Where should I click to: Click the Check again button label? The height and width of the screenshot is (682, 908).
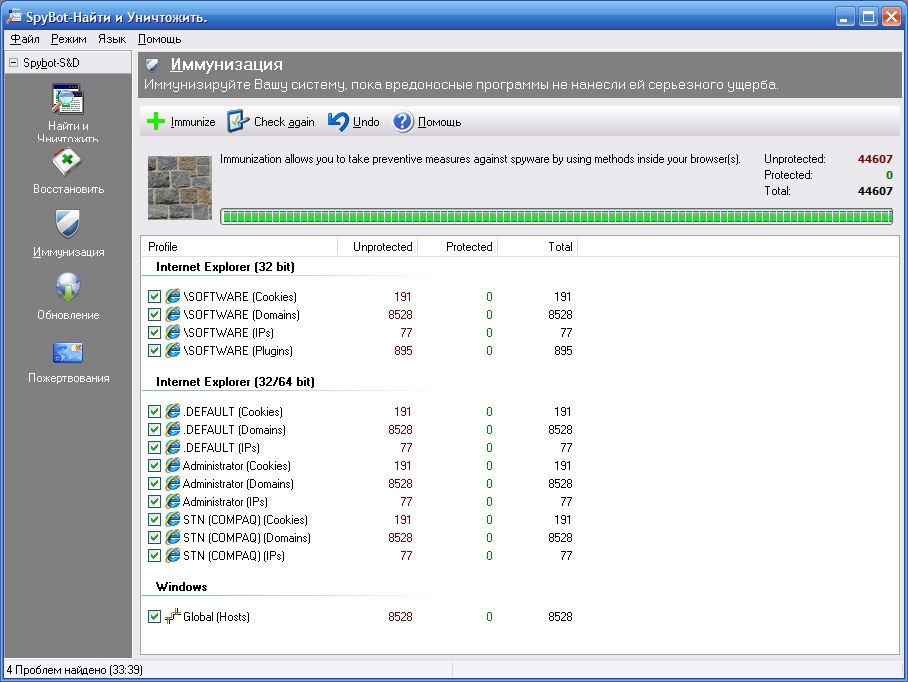click(284, 122)
